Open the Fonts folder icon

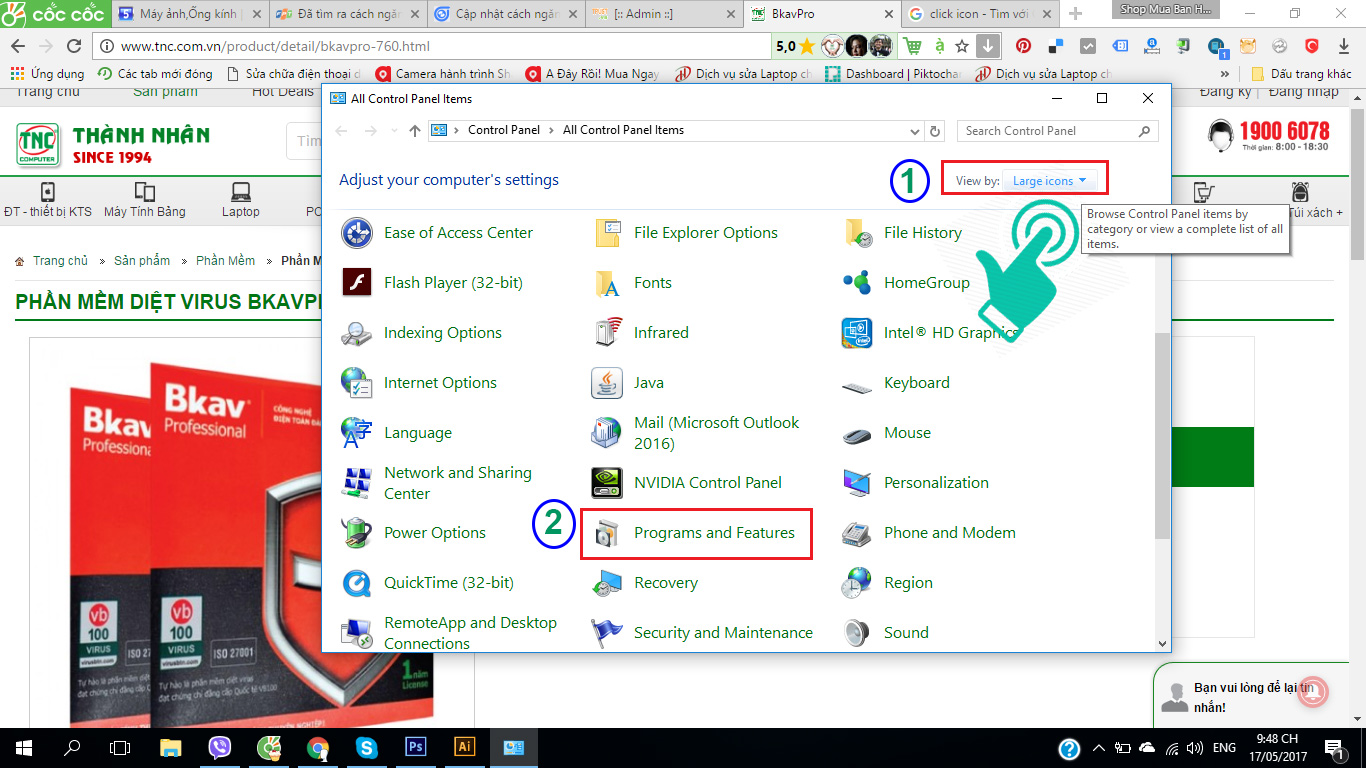click(x=607, y=283)
